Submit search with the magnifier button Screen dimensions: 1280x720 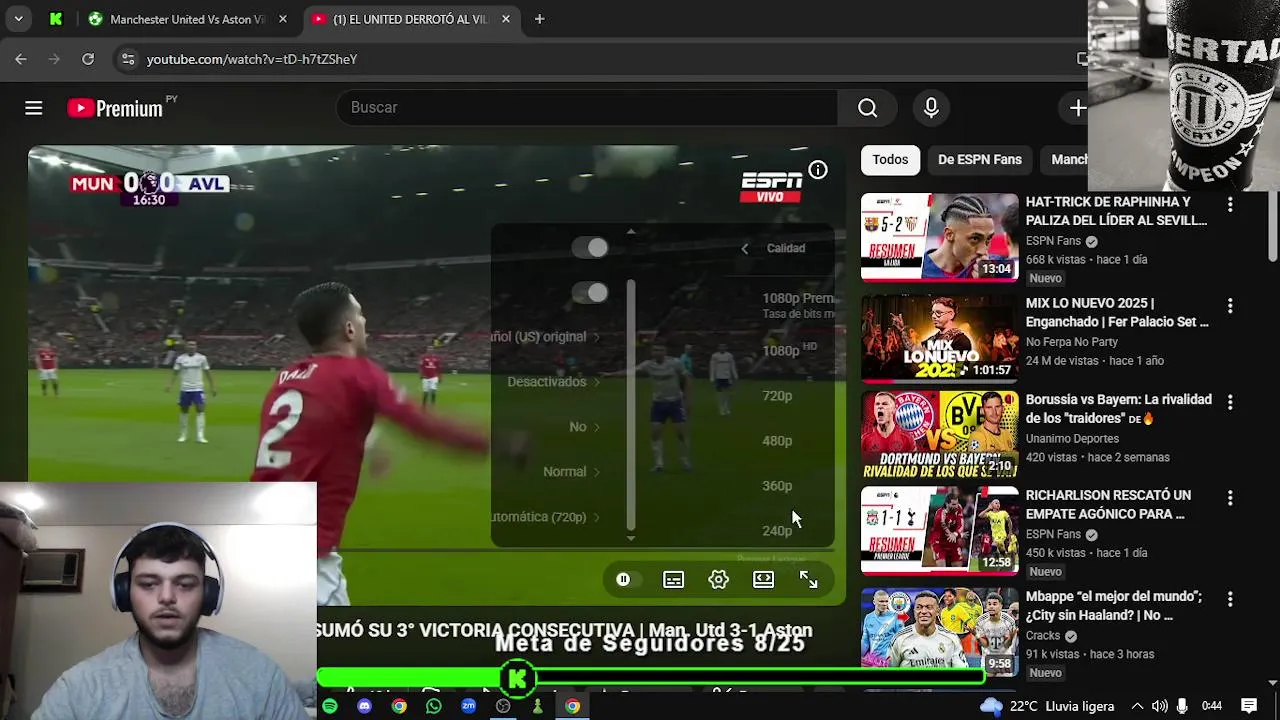[867, 108]
